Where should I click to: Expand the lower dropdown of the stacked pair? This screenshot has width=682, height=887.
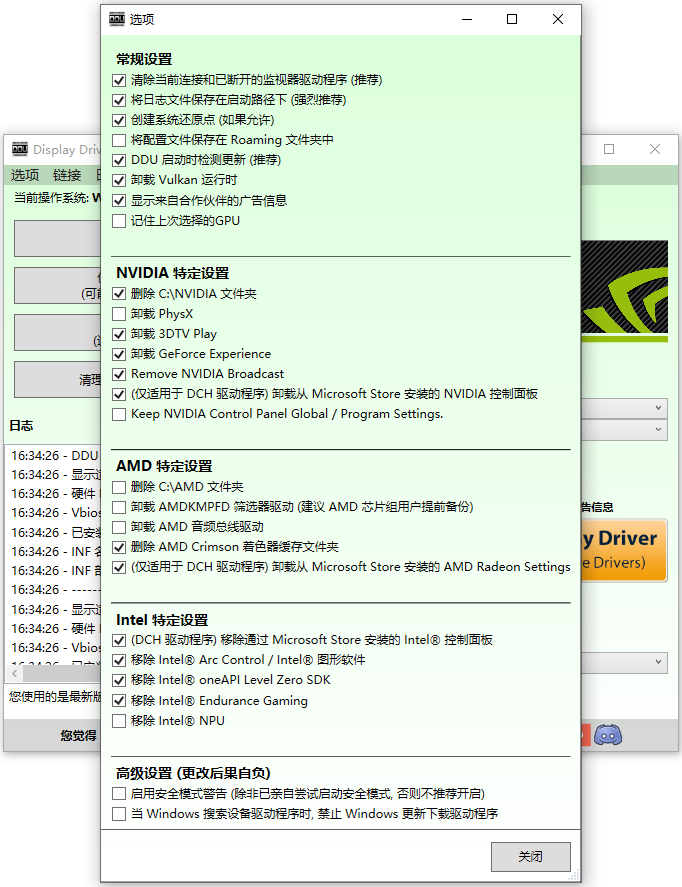[658, 429]
